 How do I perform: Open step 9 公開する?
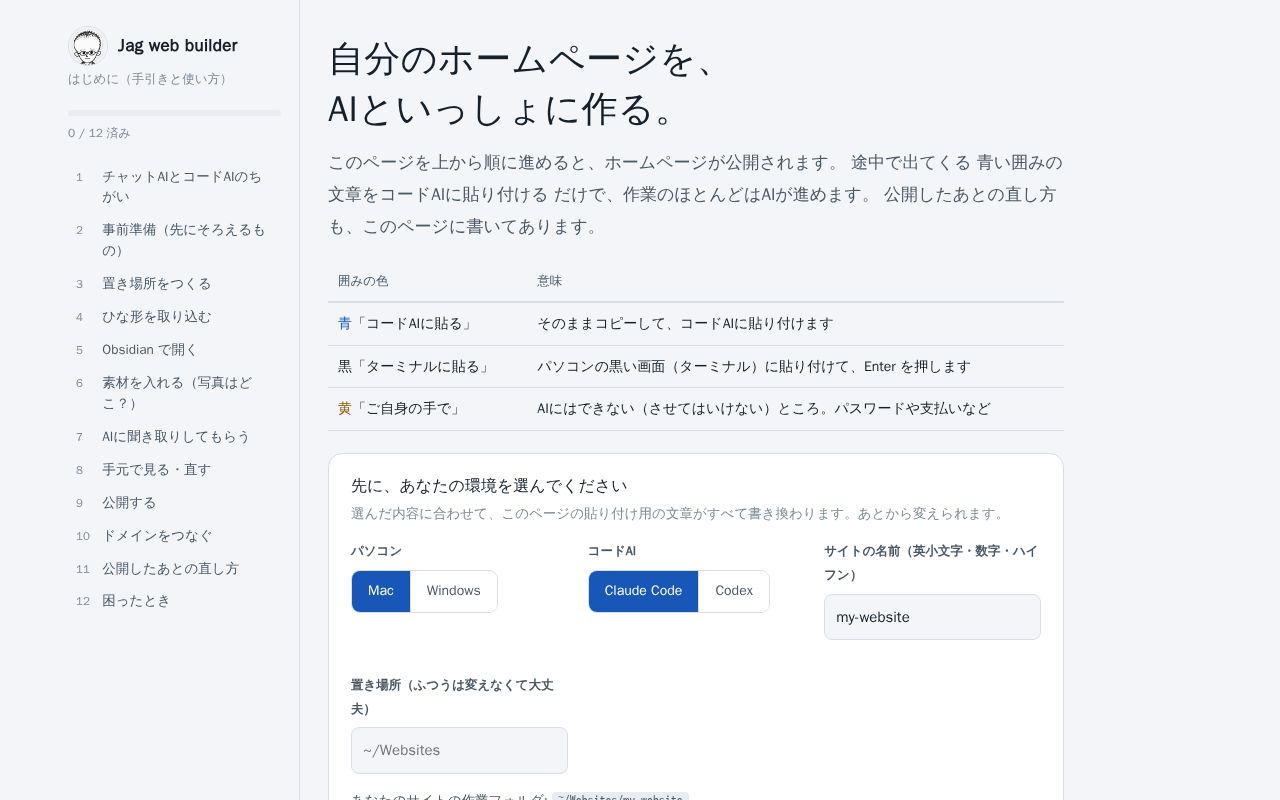(174, 503)
